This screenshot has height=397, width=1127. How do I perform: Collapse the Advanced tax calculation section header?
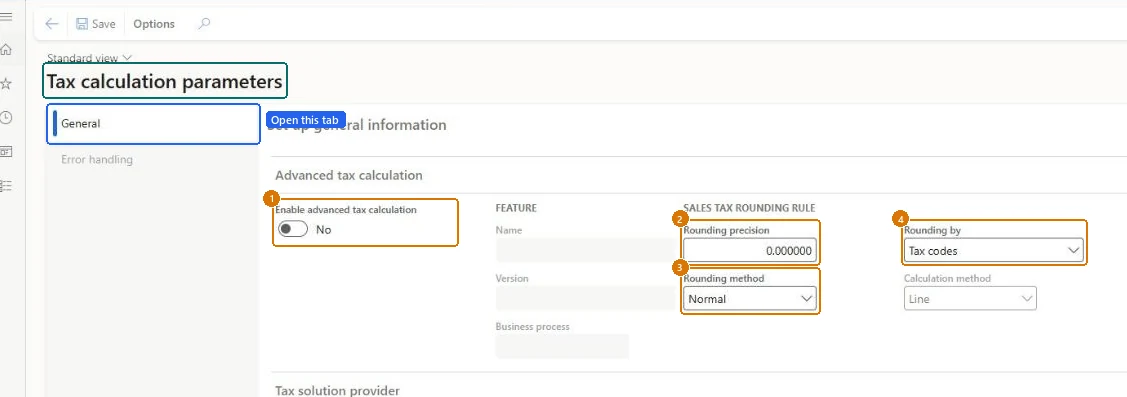point(349,175)
